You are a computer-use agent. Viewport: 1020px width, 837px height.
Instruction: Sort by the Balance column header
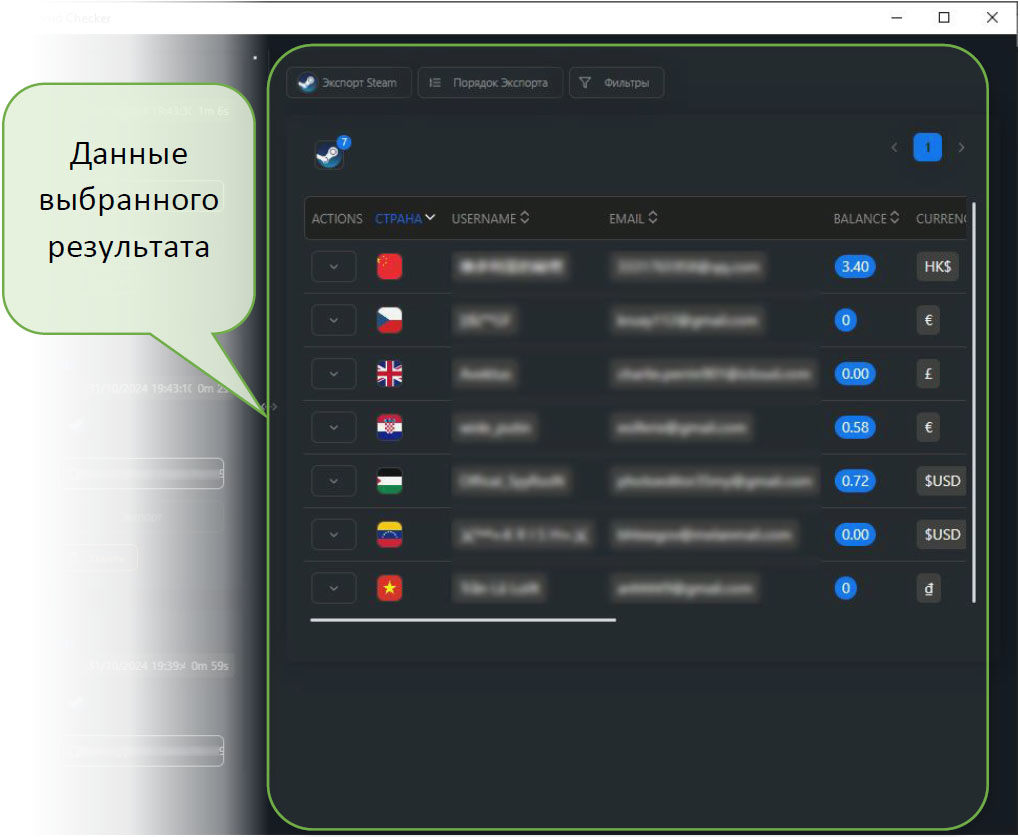(x=866, y=218)
